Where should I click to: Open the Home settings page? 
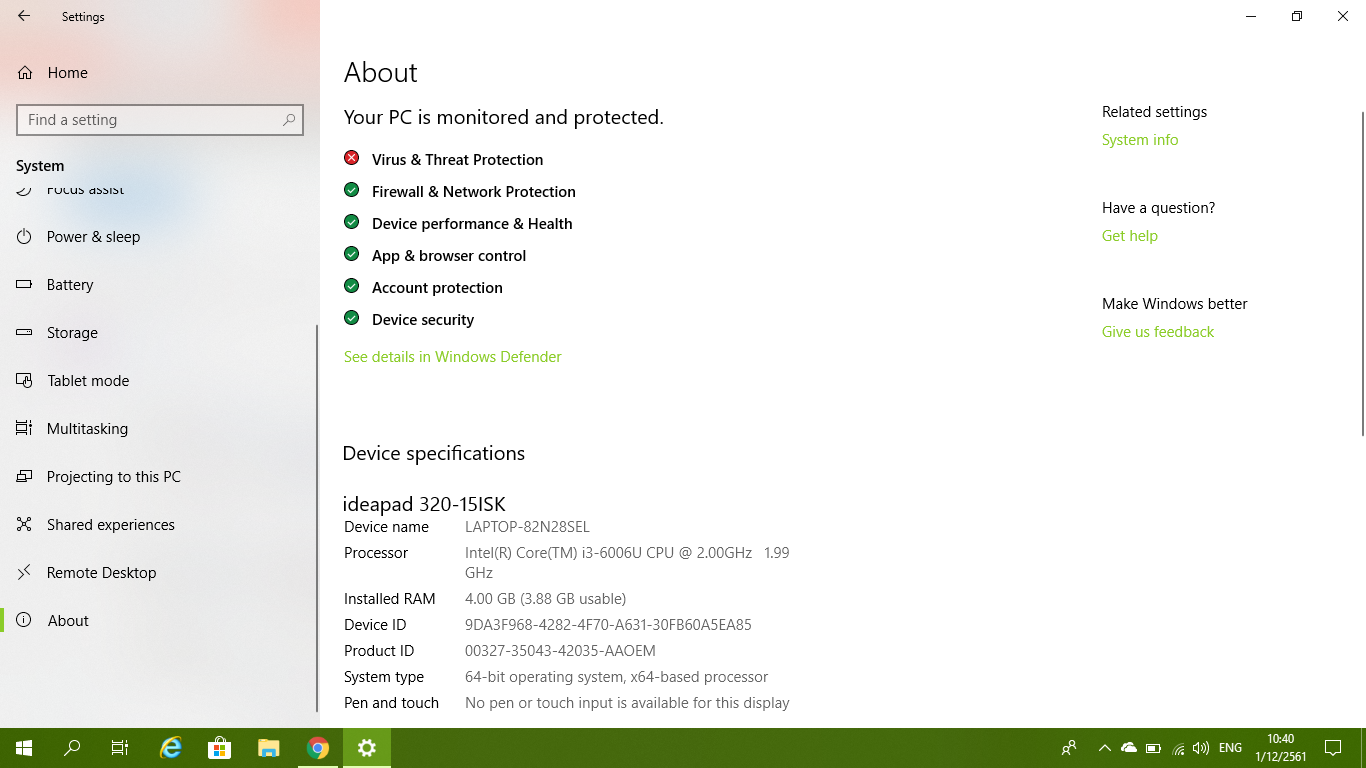pyautogui.click(x=52, y=72)
